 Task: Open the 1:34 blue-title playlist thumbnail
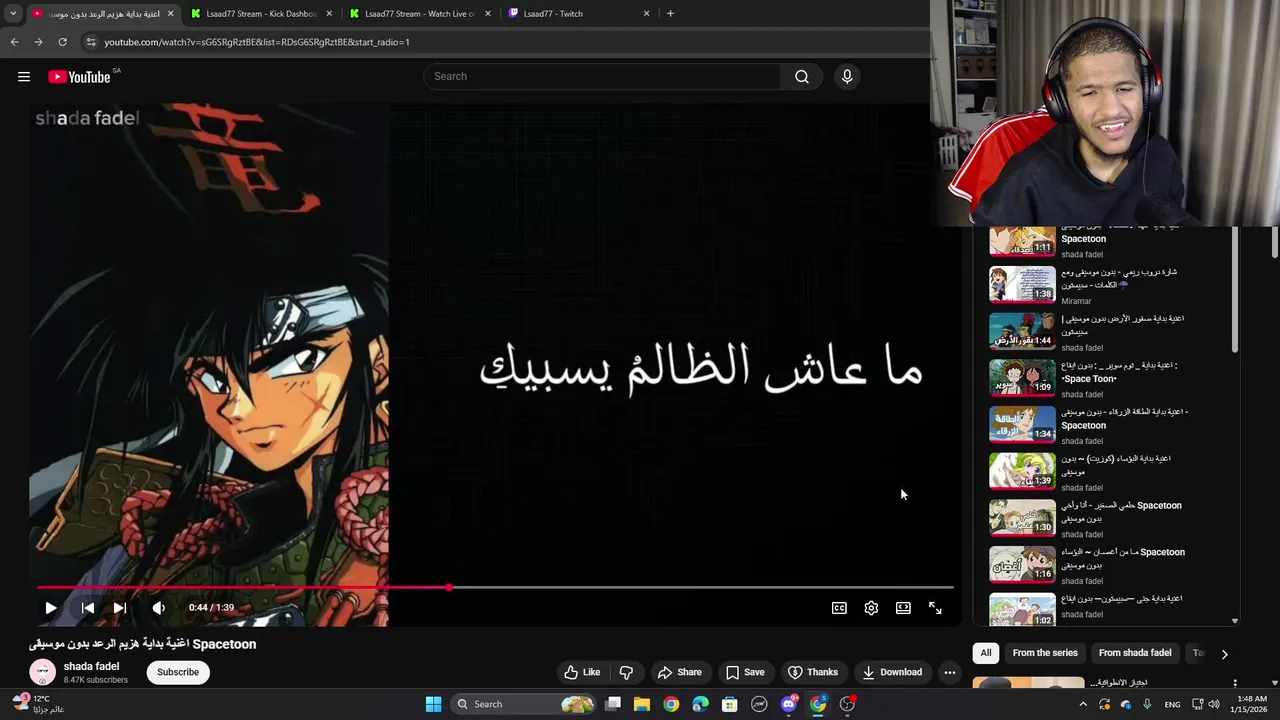pyautogui.click(x=1022, y=424)
